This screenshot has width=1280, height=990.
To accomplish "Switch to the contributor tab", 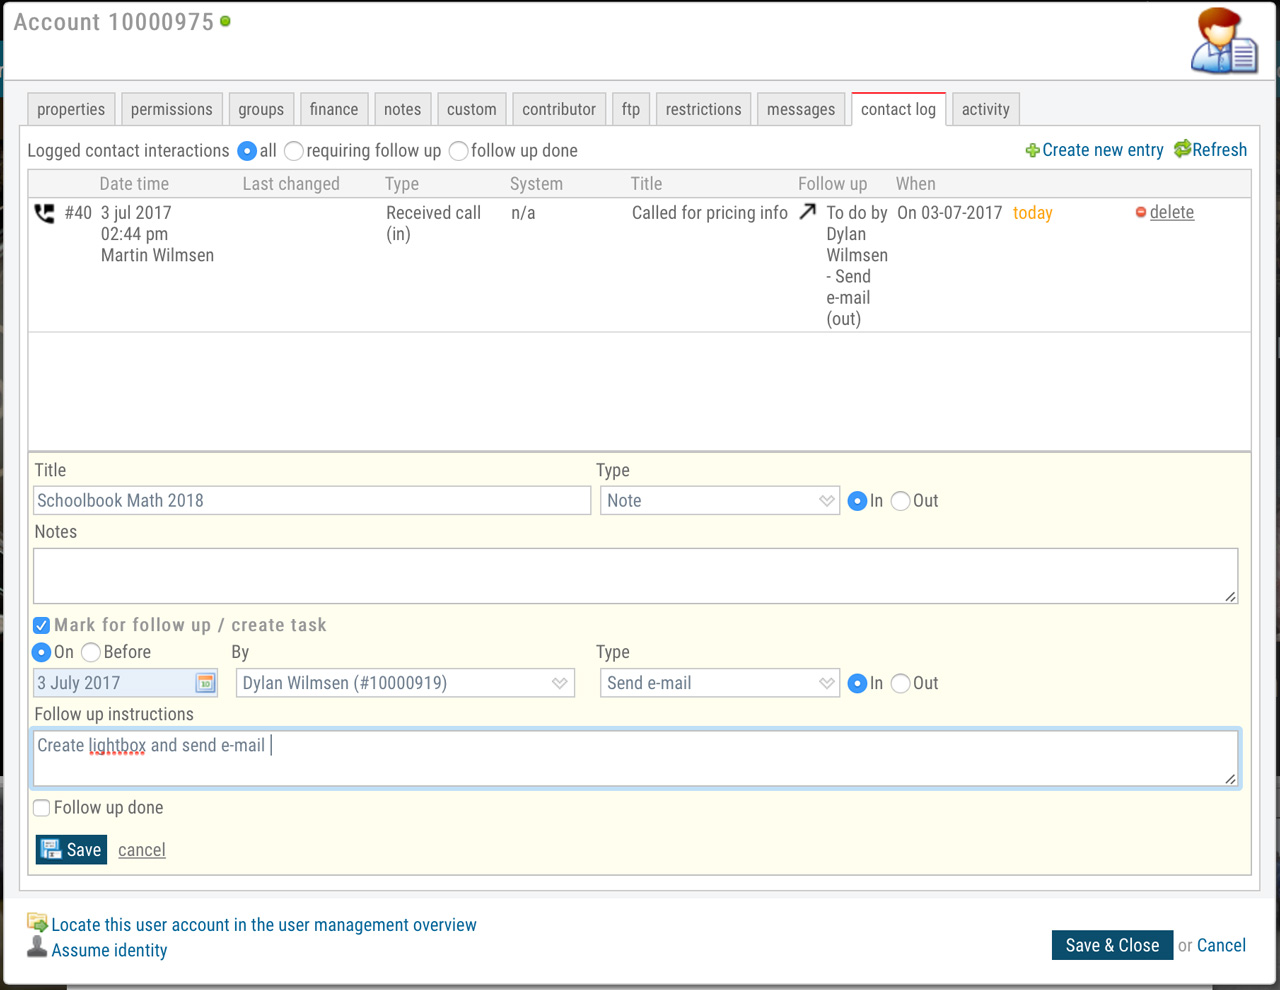I will [559, 109].
